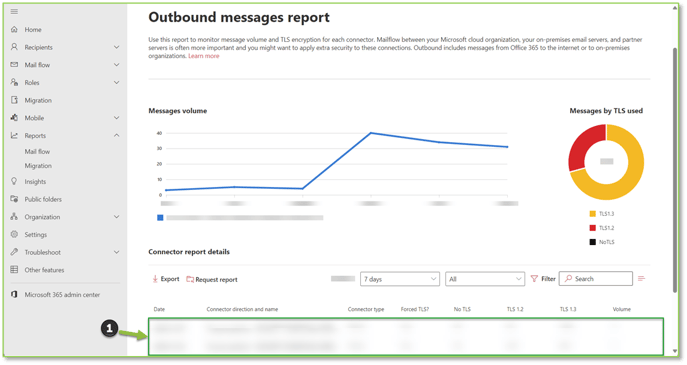The image size is (687, 365).
Task: Click the column options icon beside Search
Action: tap(641, 279)
